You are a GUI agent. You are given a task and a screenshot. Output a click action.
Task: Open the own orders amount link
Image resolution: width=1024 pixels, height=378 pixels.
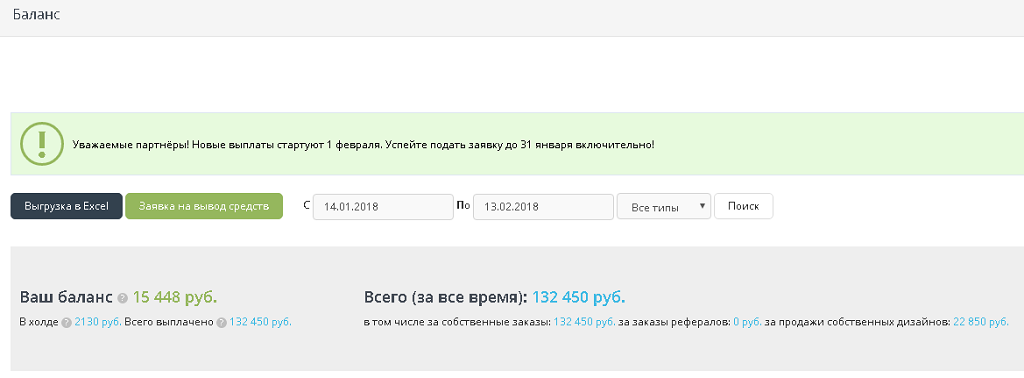[x=584, y=322]
